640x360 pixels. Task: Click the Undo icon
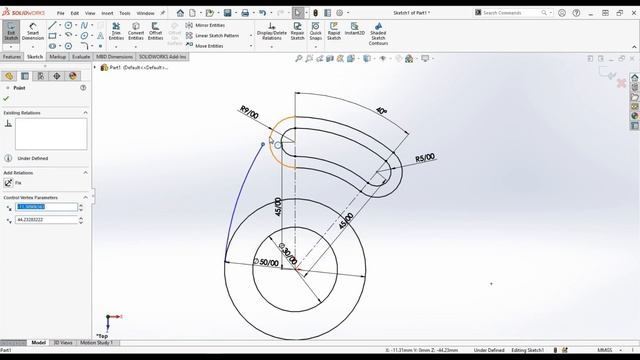pyautogui.click(x=262, y=13)
